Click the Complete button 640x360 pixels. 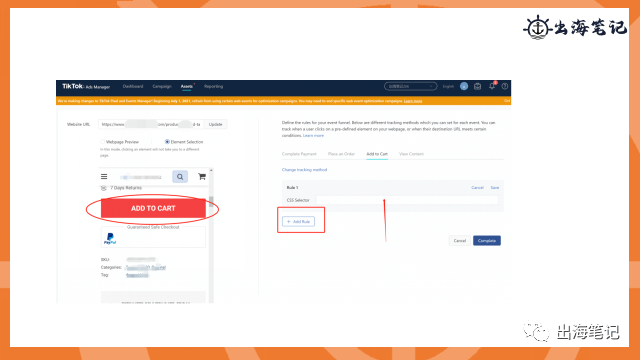coord(487,241)
